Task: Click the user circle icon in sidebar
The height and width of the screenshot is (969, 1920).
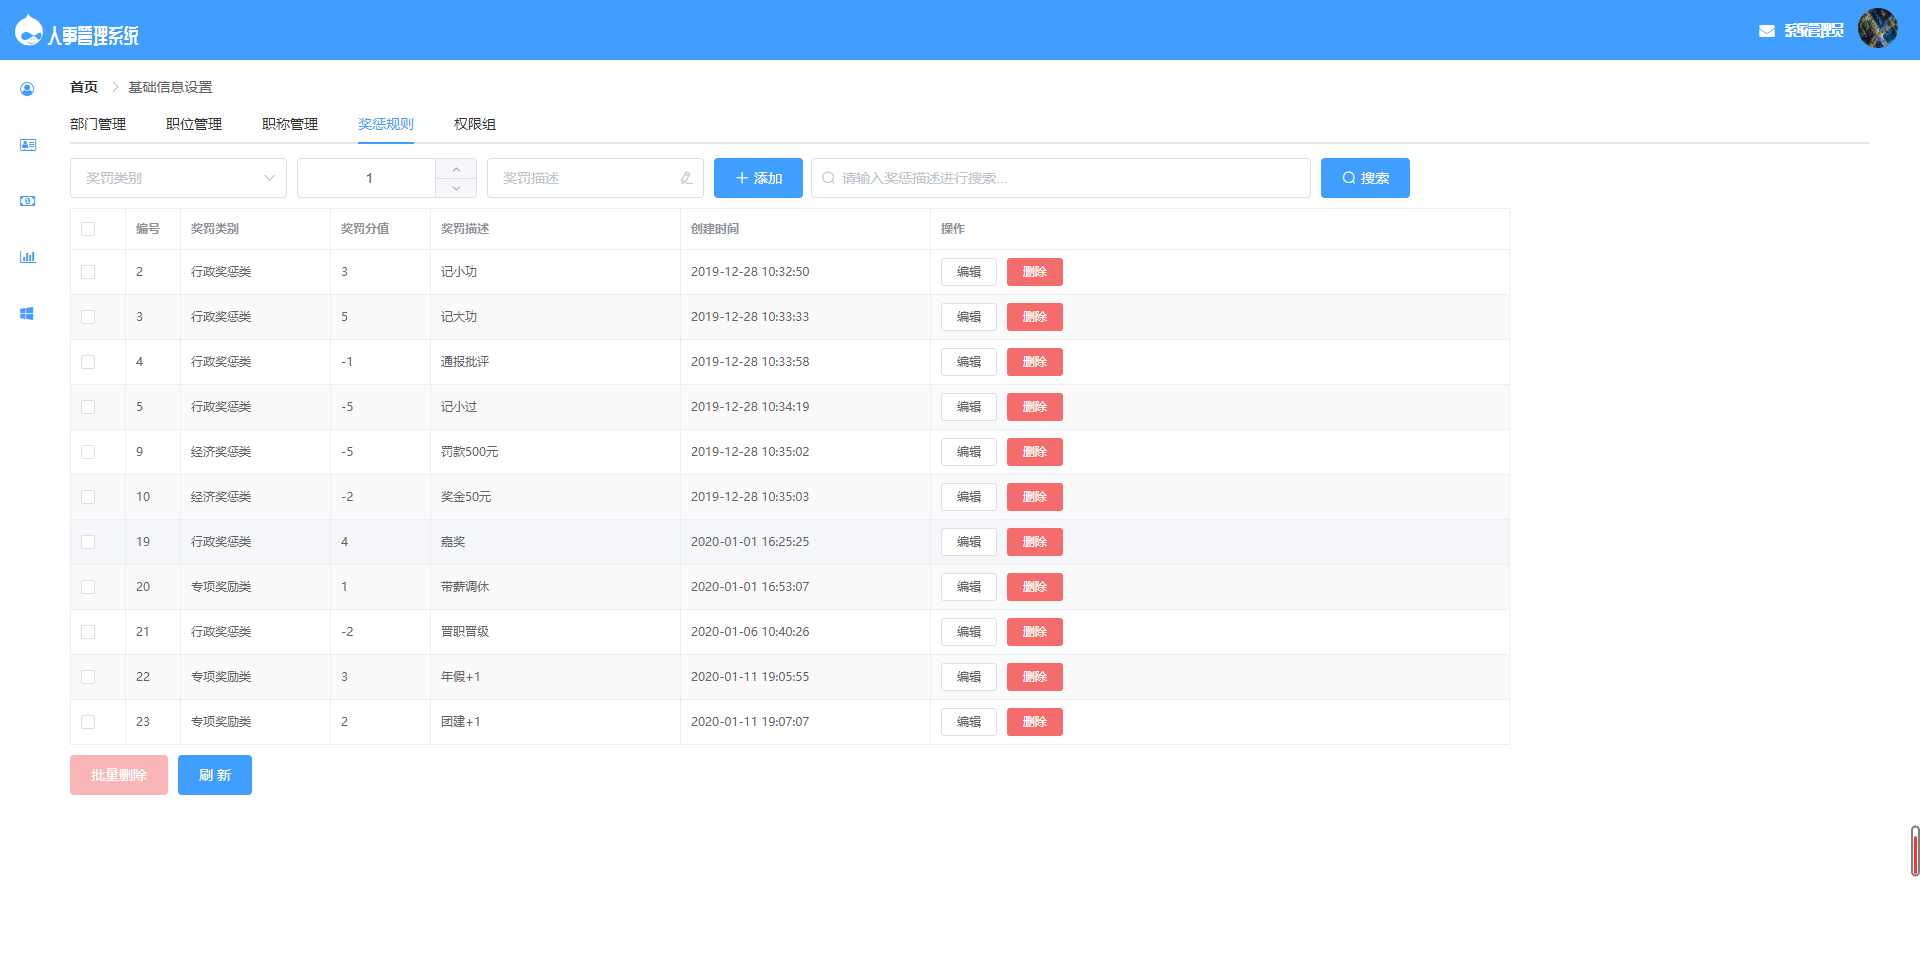Action: tap(27, 89)
